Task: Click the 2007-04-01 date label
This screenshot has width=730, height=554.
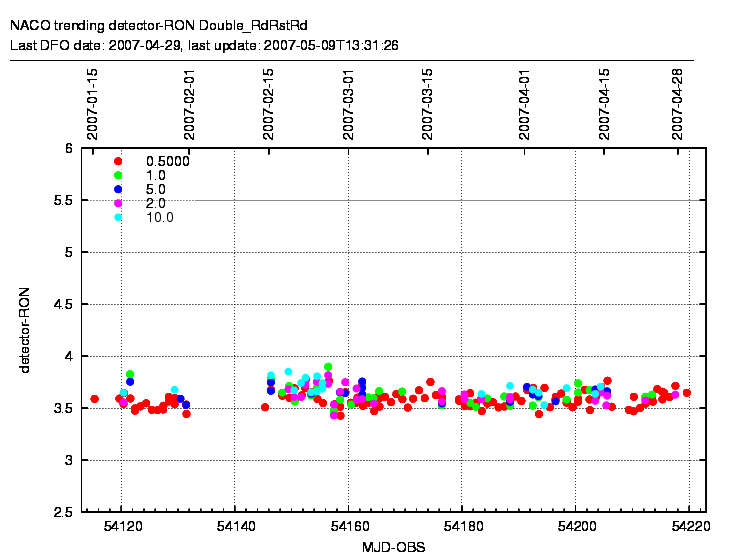Action: (x=524, y=103)
